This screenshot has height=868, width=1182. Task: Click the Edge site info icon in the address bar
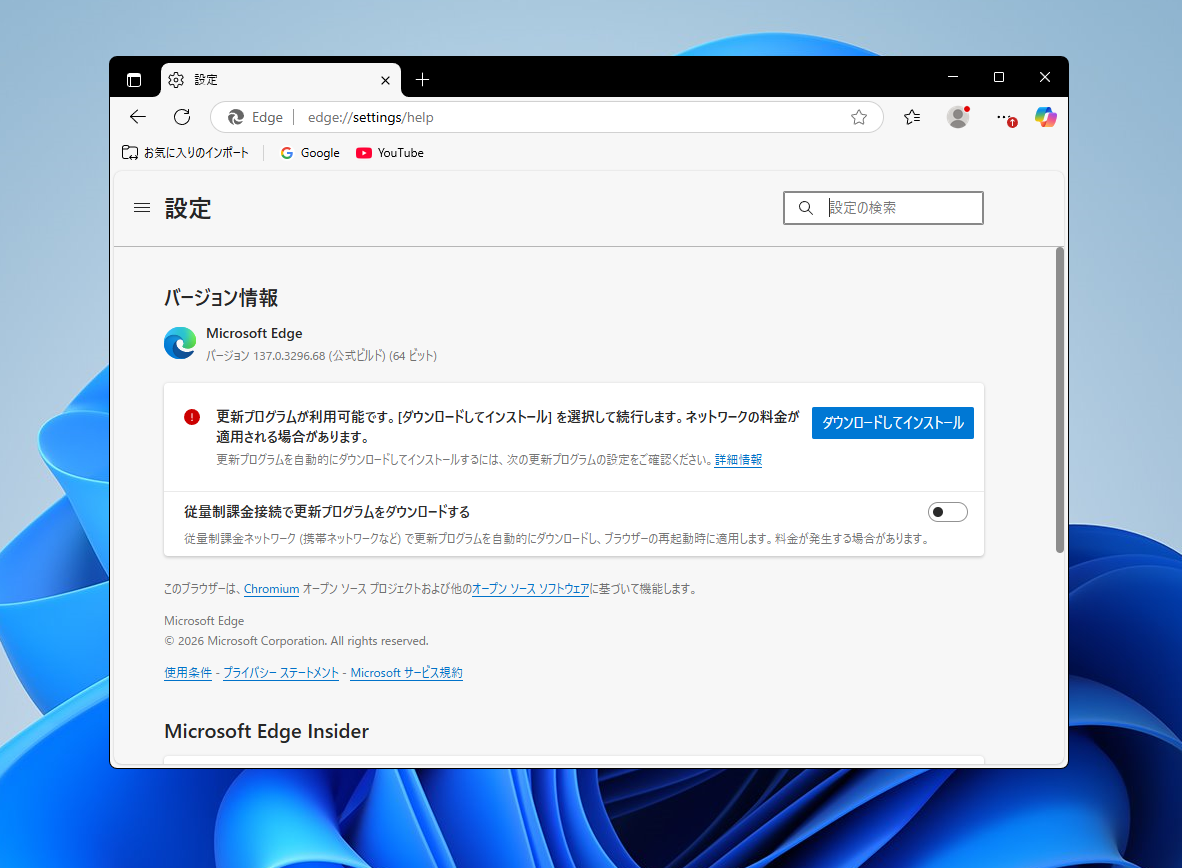(x=255, y=117)
